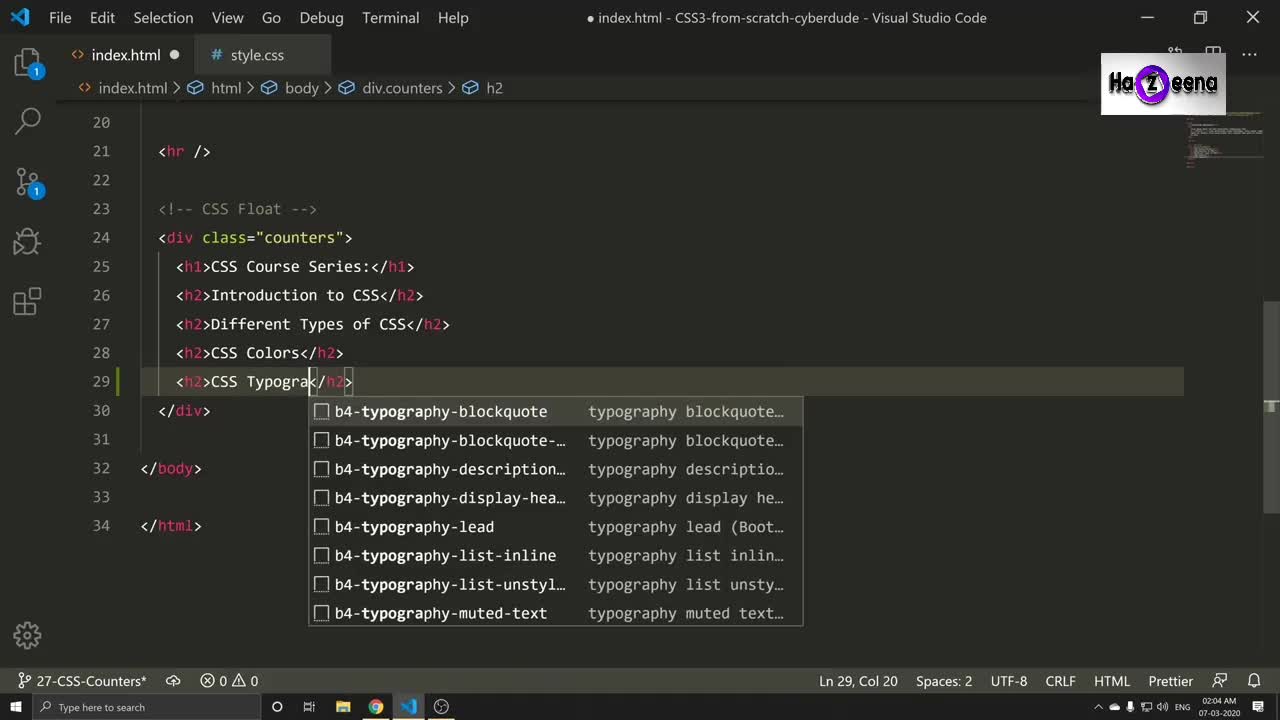Open the Debug menu

click(321, 18)
